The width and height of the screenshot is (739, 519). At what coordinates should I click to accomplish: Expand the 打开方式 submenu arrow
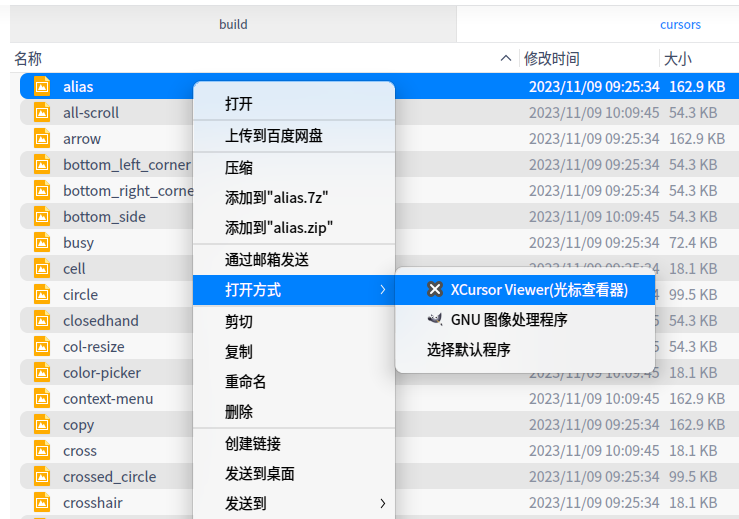tap(382, 290)
